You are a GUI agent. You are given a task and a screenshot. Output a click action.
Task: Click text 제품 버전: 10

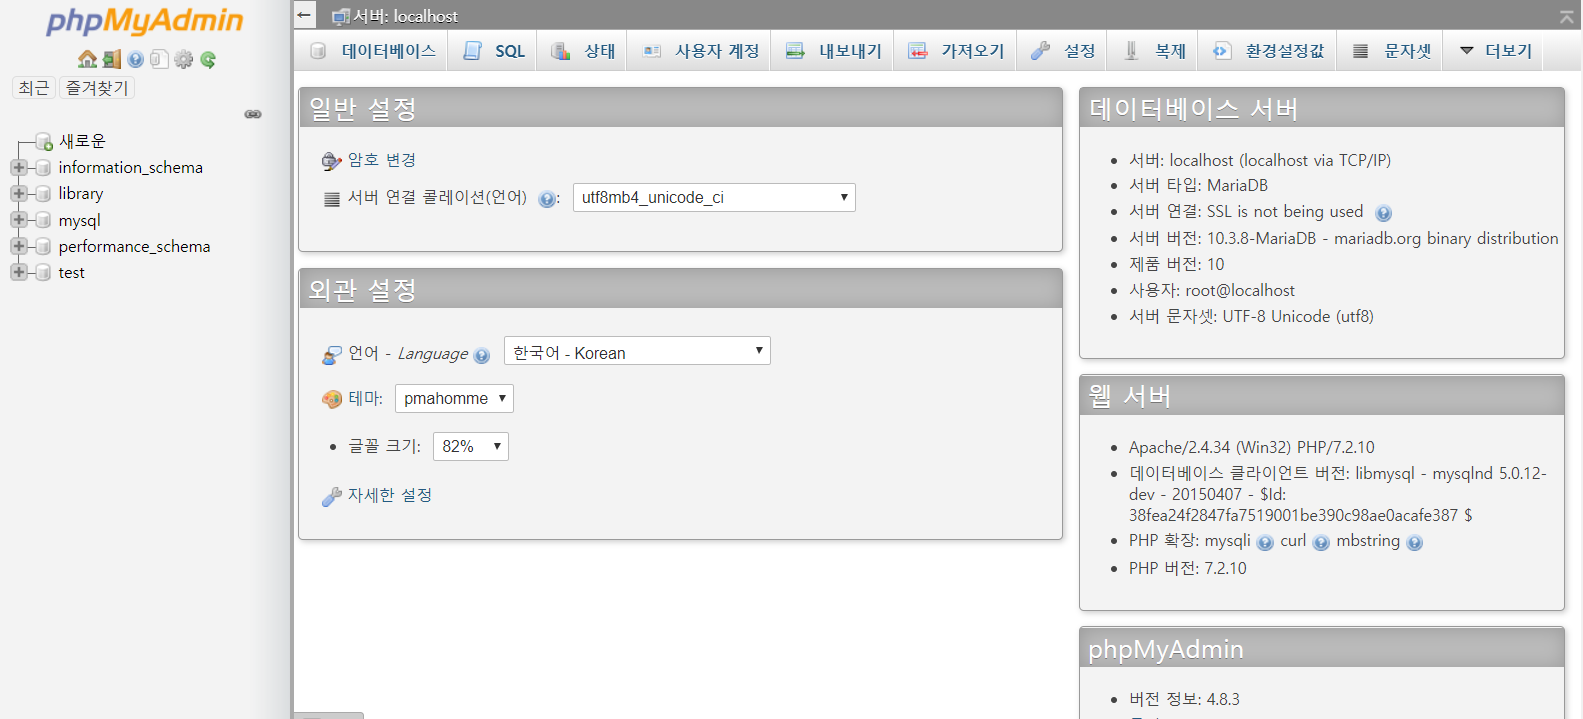1177,264
